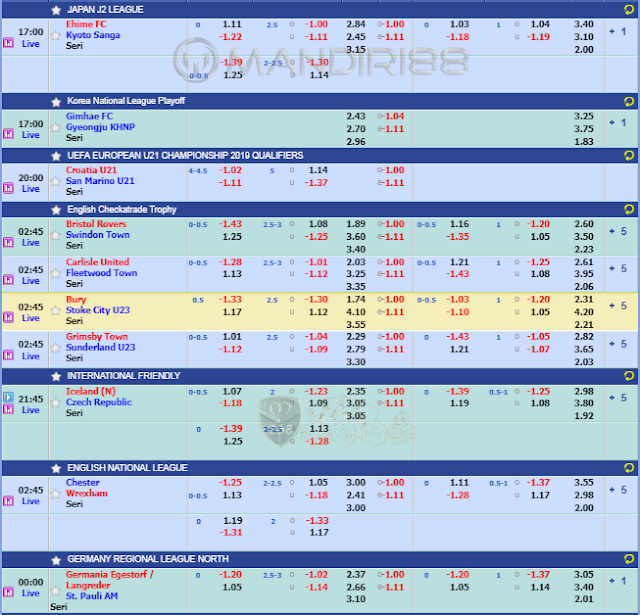Open stats icon for Carlisle United match
Screen dimensions: 640x615
point(8,280)
